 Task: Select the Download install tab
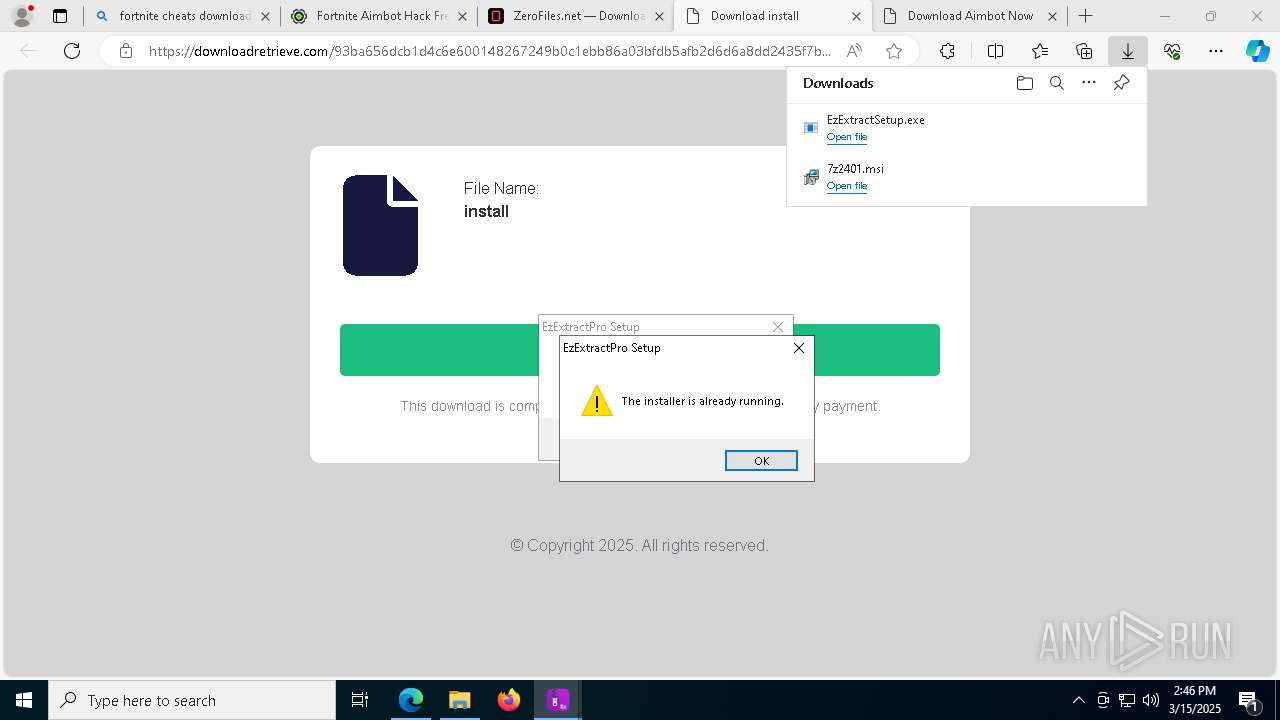pos(772,16)
